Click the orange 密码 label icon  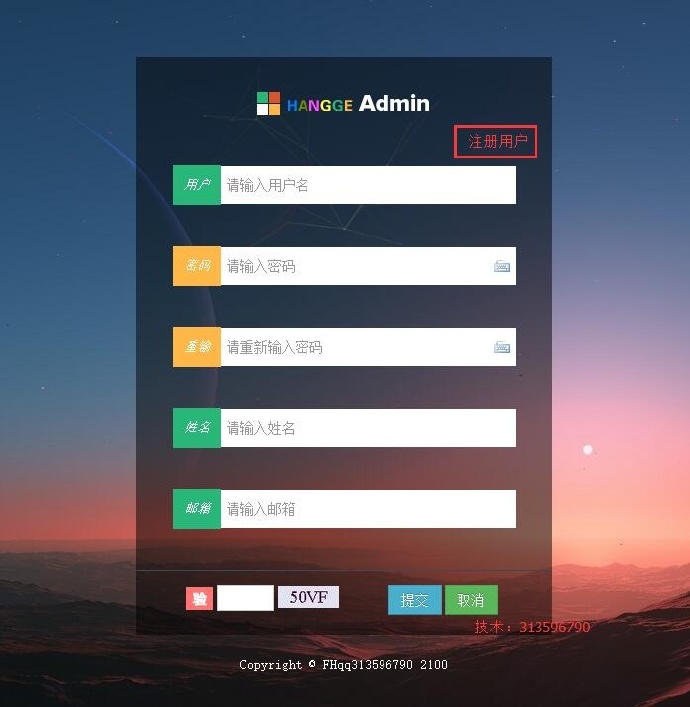point(197,266)
